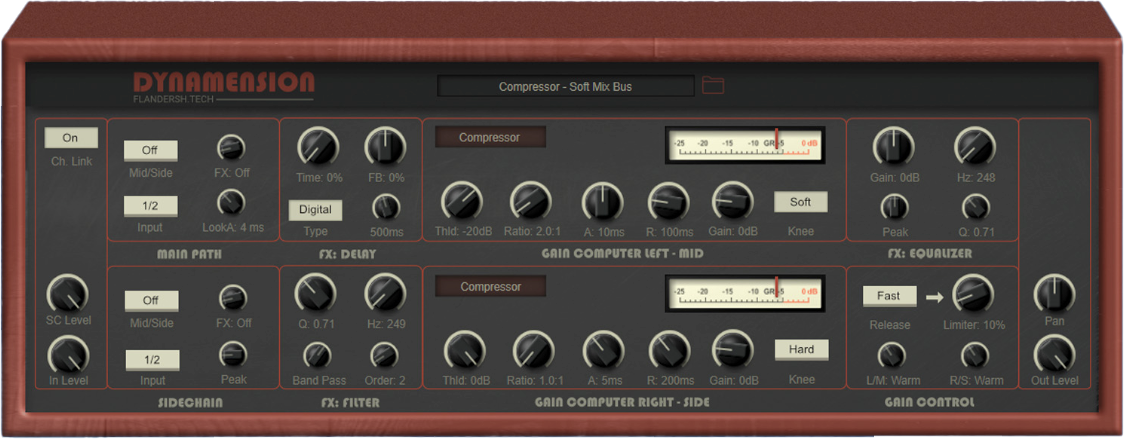Toggle the Soft Knee button
Viewport: 1124px width, 439px height.
[801, 202]
